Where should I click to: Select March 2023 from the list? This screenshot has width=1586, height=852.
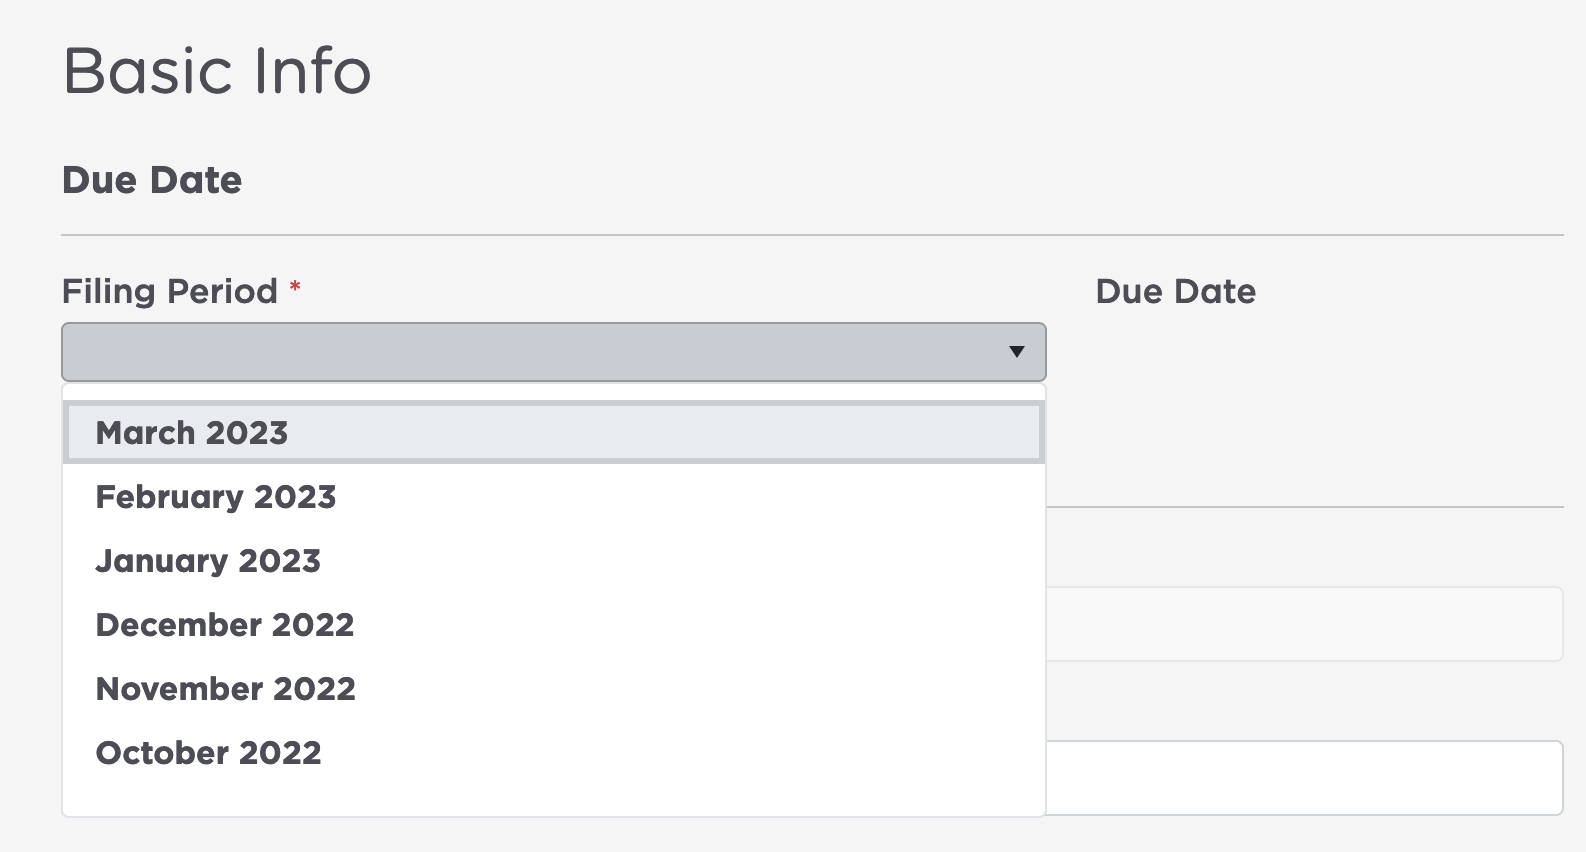(x=192, y=432)
